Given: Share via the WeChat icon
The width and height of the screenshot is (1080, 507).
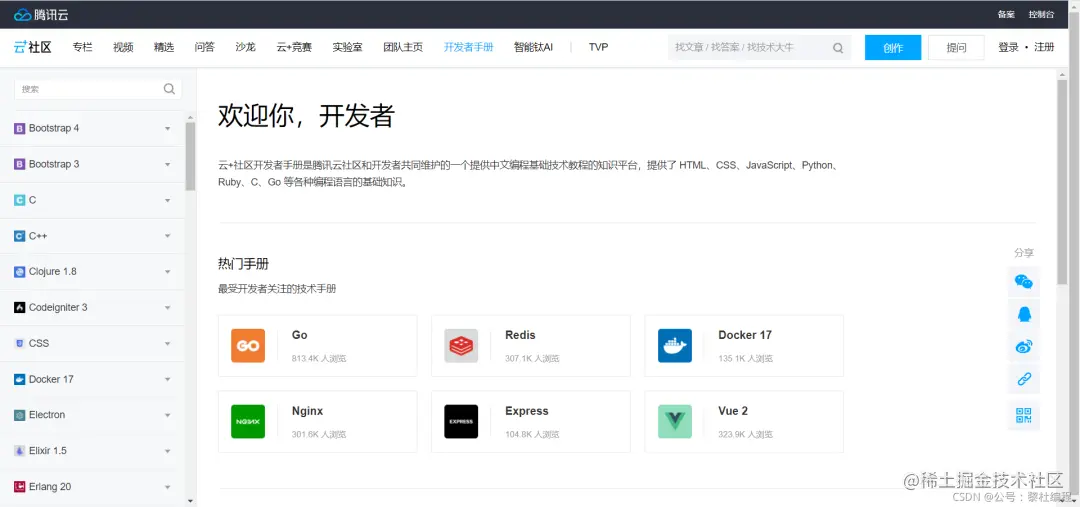Looking at the screenshot, I should point(1024,281).
